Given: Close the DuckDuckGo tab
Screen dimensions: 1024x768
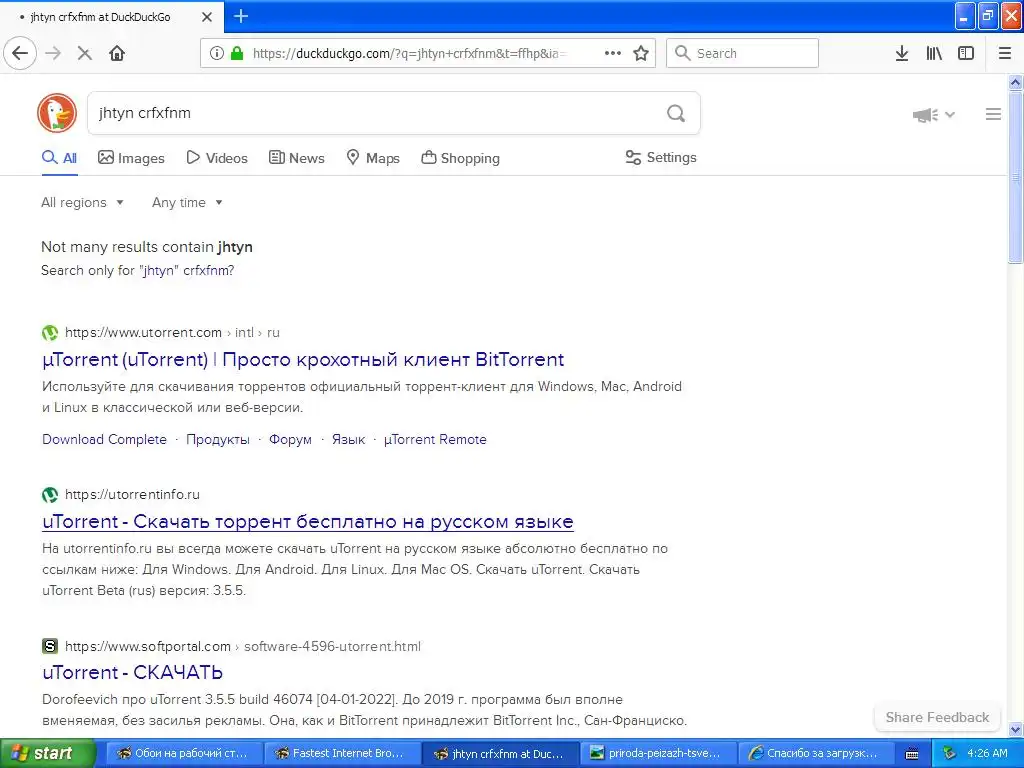Looking at the screenshot, I should coord(206,17).
